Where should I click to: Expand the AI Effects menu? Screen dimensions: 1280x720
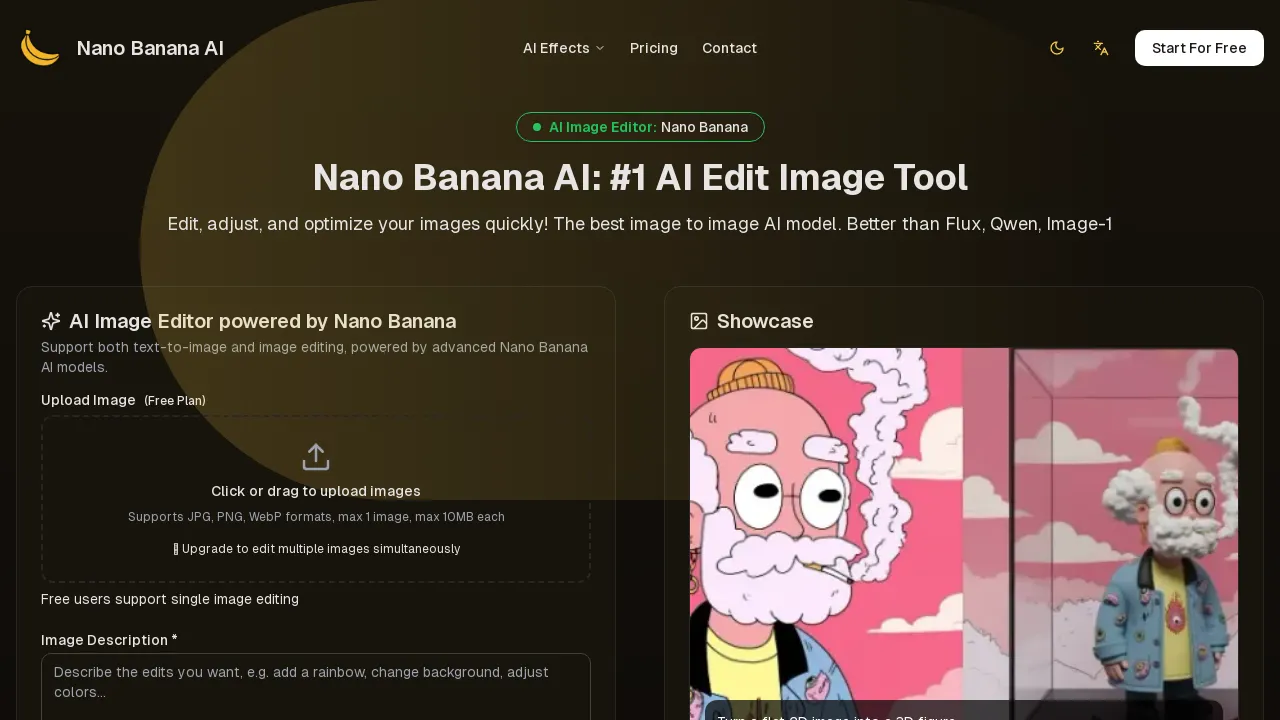(564, 48)
